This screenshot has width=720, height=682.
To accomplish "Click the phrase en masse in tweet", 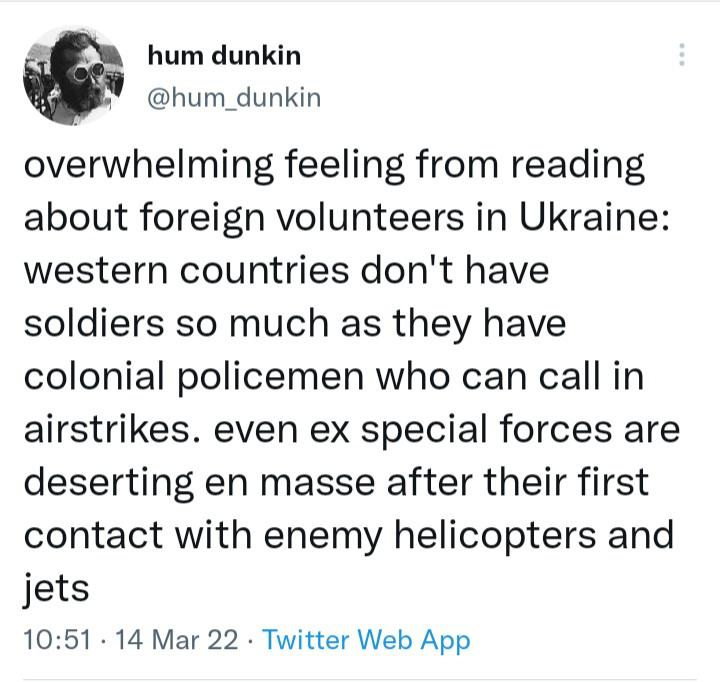I will pos(290,483).
